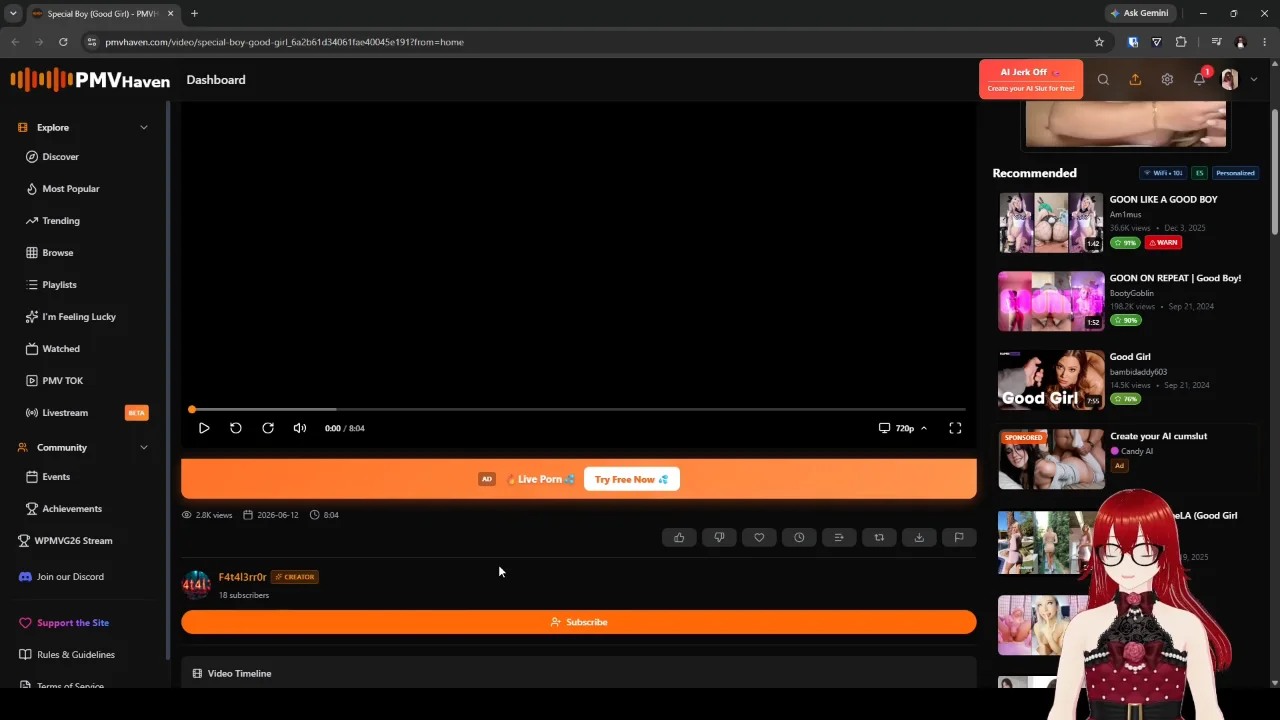Open WPMVG26 Stream in the sidebar
1280x720 pixels.
(73, 541)
